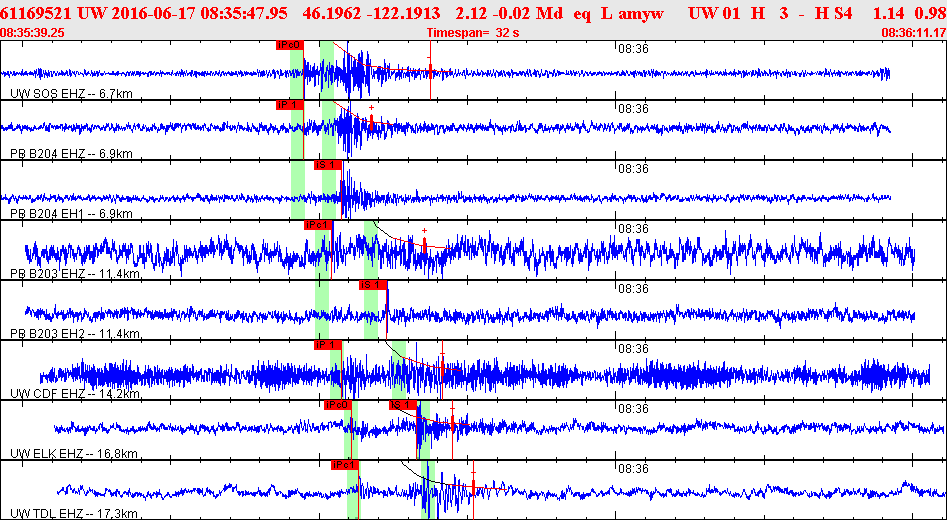The width and height of the screenshot is (947, 520).
Task: Click the Timespan 32 s label
Action: click(x=473, y=33)
